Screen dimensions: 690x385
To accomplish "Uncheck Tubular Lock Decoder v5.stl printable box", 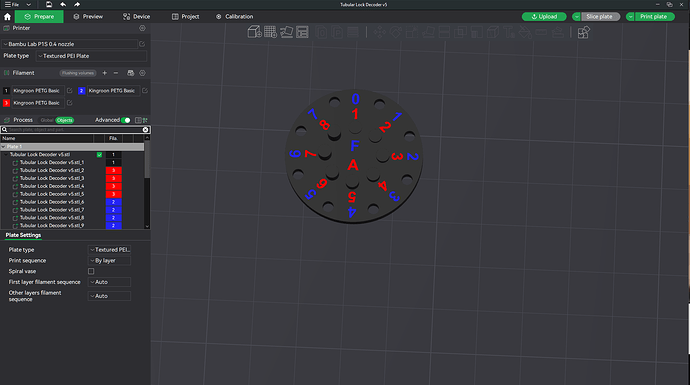I will click(99, 154).
